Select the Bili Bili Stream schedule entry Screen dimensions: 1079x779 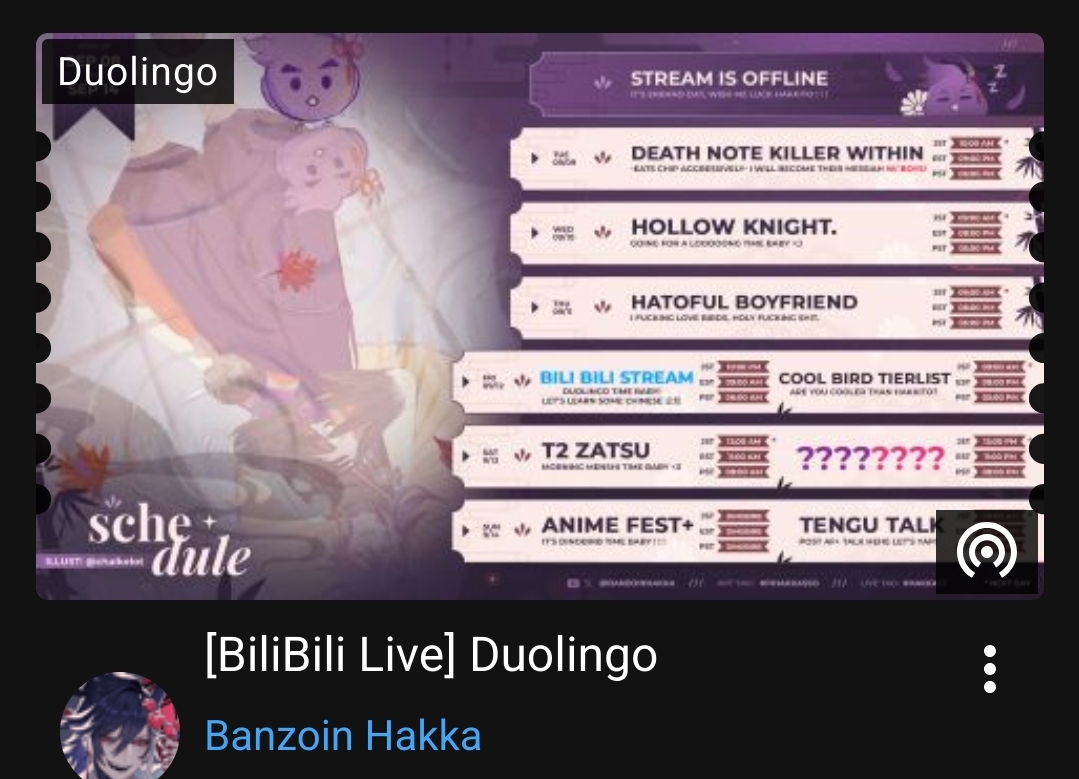[616, 383]
